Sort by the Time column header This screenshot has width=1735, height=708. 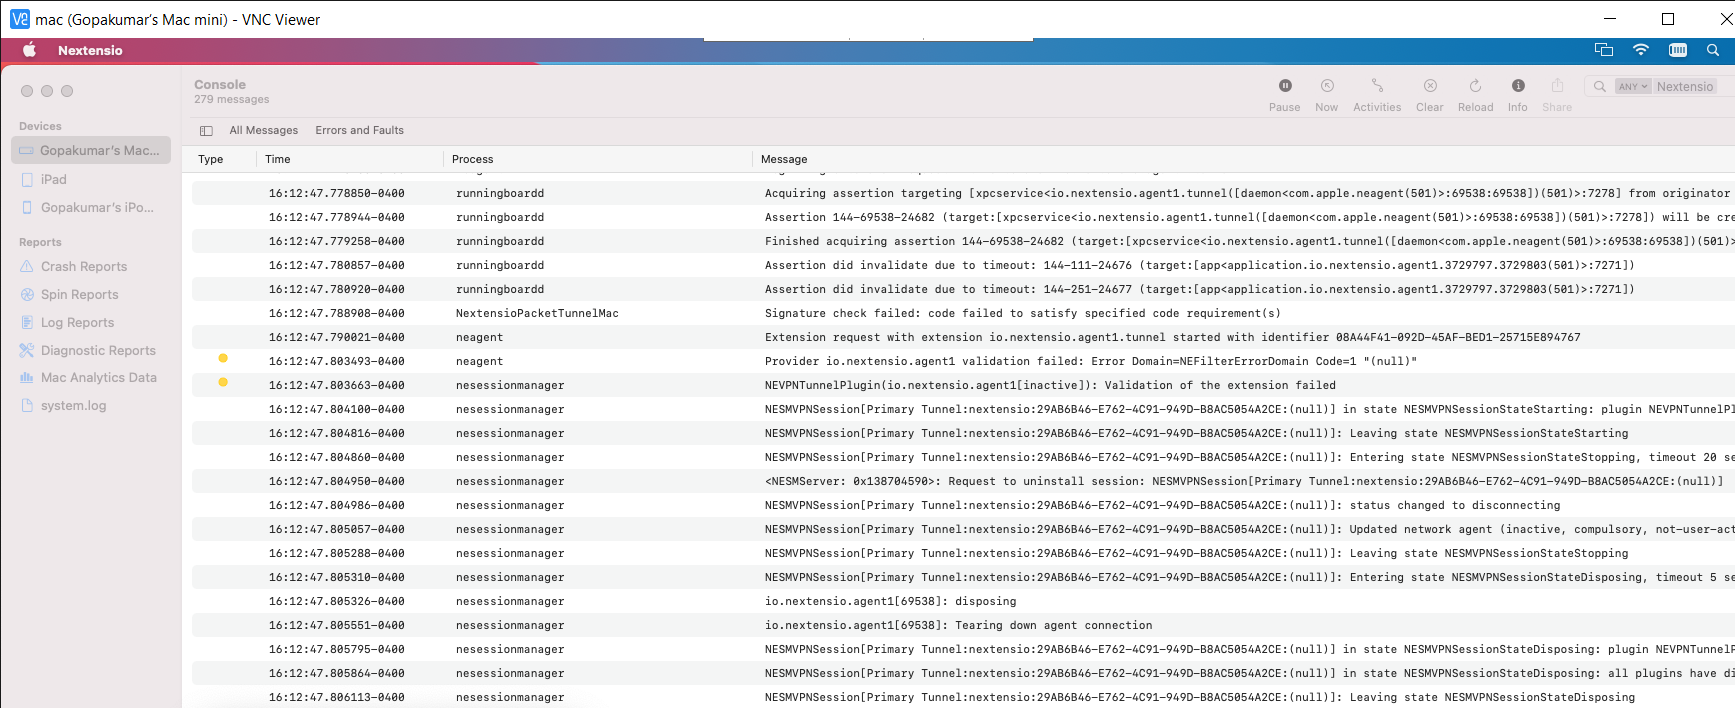tap(278, 159)
